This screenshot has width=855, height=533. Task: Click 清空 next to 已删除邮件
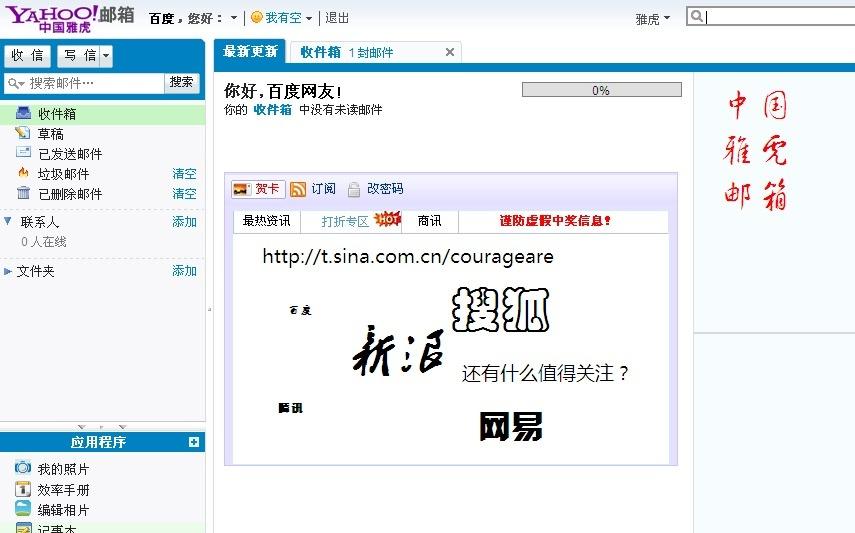pyautogui.click(x=184, y=193)
